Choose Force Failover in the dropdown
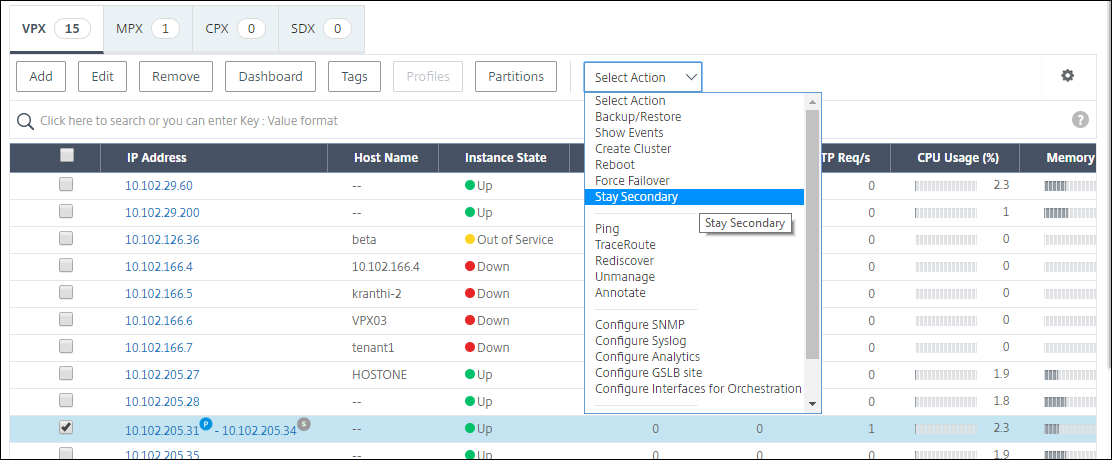The height and width of the screenshot is (460, 1112). [632, 181]
